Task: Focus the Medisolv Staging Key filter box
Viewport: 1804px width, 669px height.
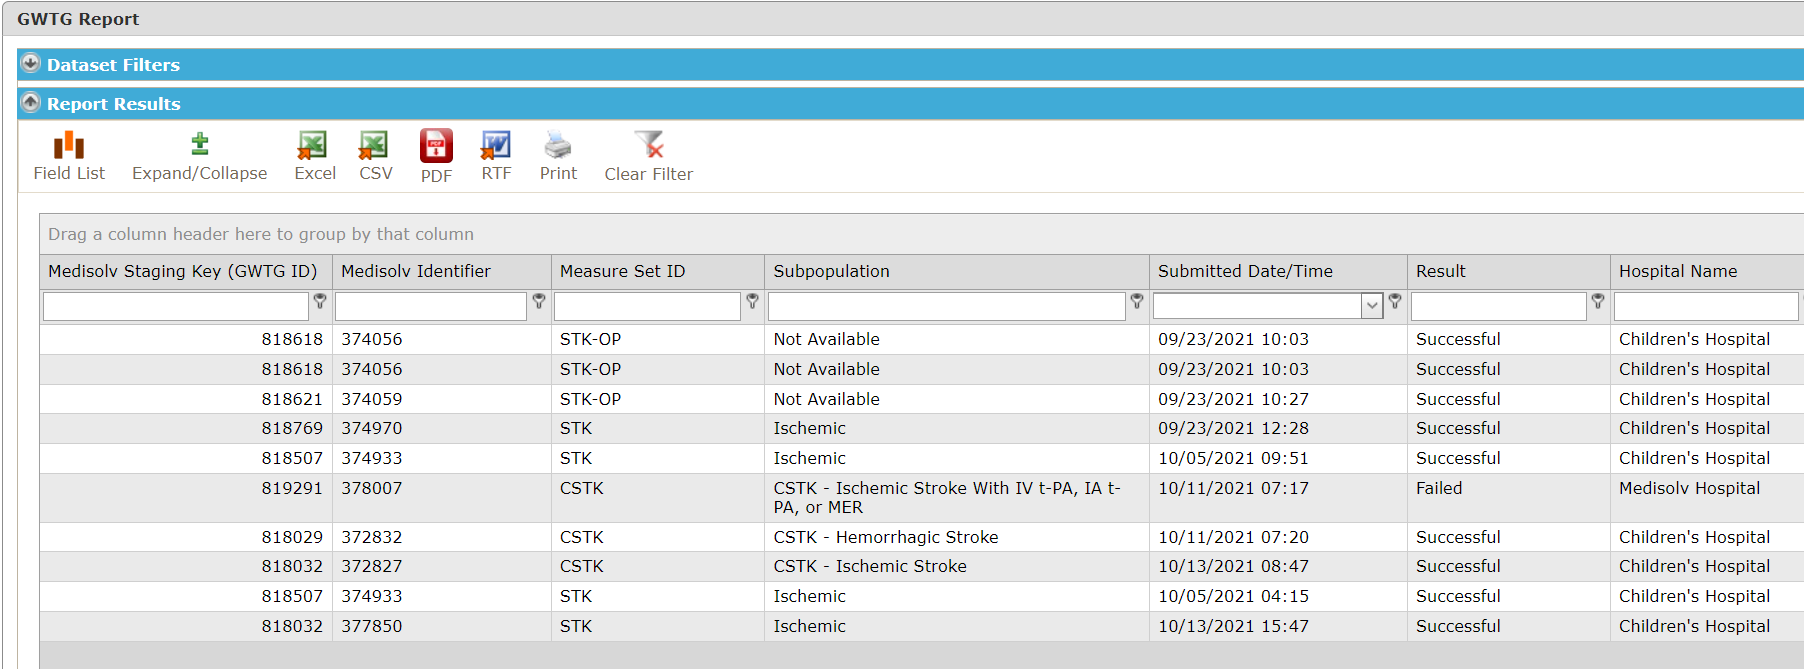Action: tap(176, 306)
